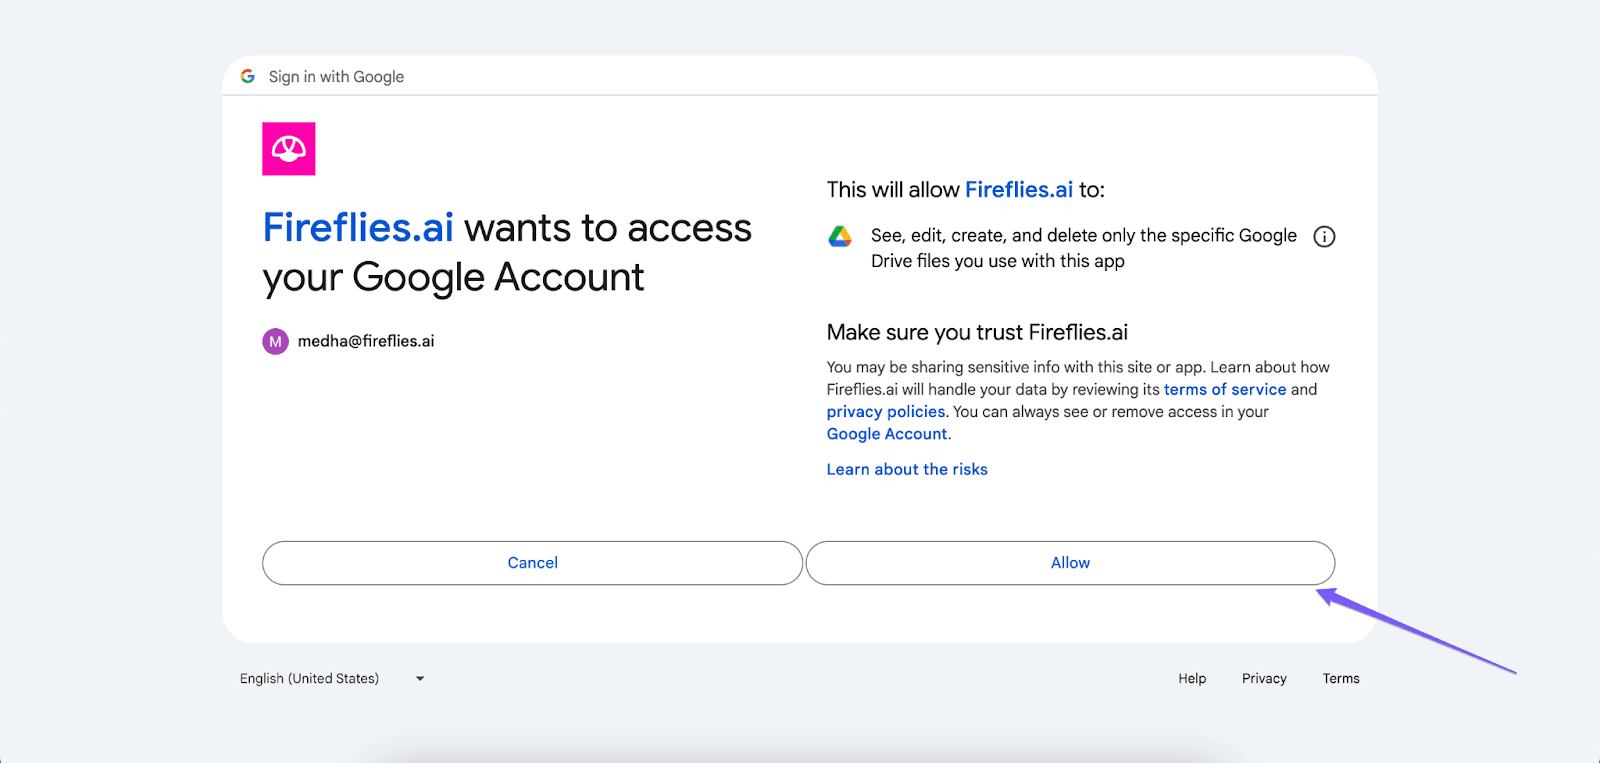Open the privacy policies link
The height and width of the screenshot is (763, 1600).
click(x=885, y=411)
